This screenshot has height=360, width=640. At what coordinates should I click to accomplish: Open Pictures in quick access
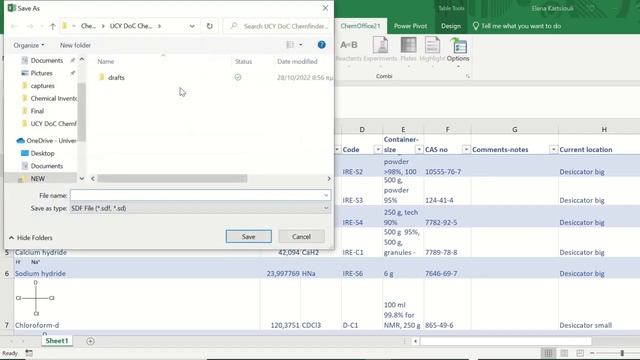[42, 73]
